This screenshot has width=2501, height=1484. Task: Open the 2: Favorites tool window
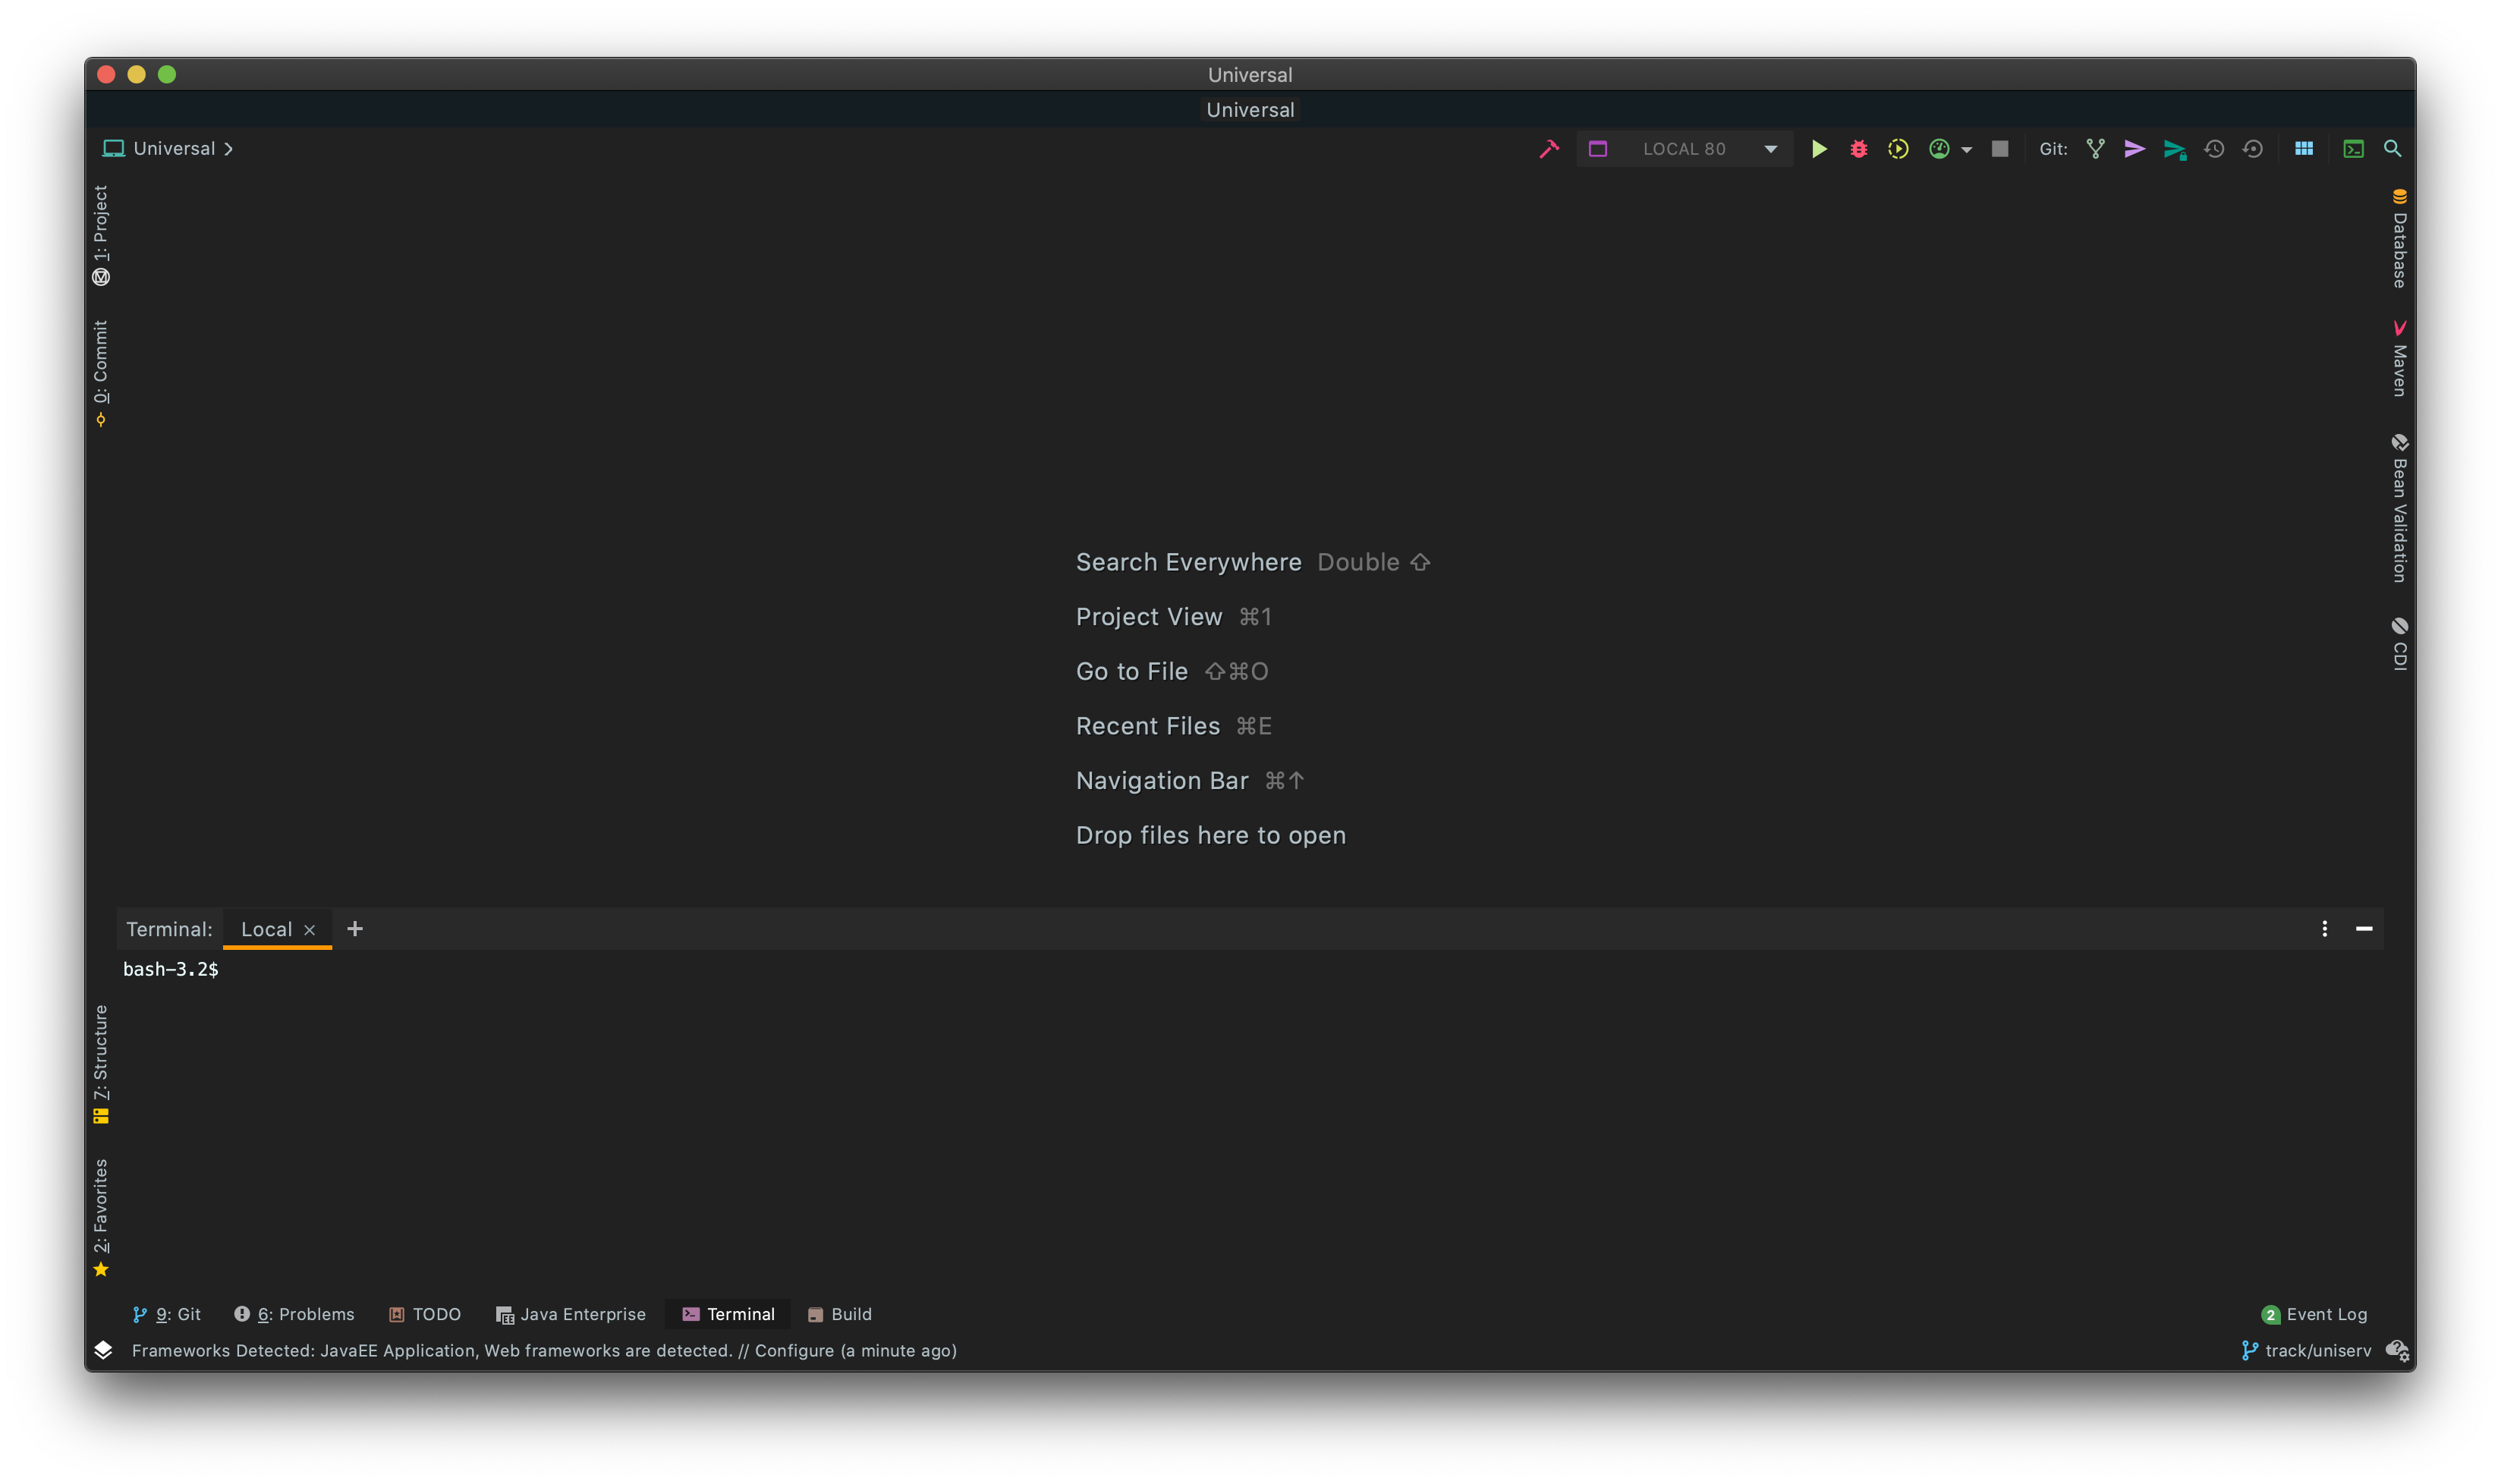pyautogui.click(x=101, y=1217)
